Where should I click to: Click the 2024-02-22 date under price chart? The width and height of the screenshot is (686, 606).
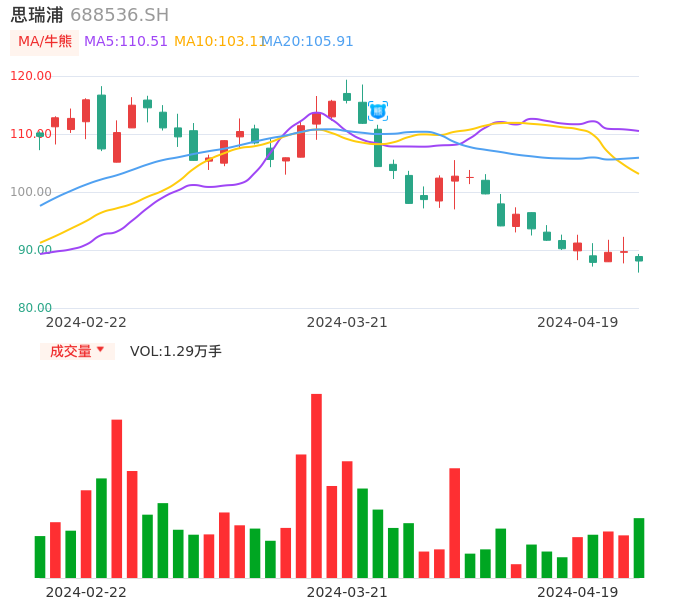(86, 322)
